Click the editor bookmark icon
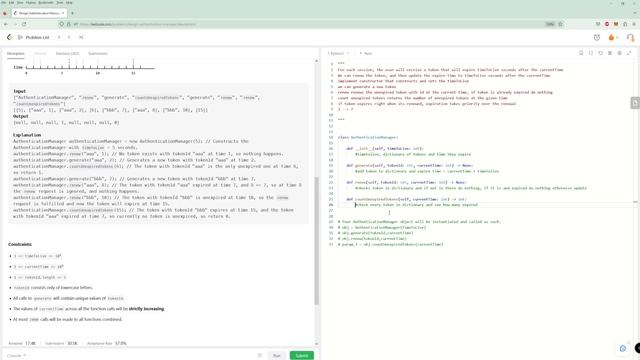Viewport: 640px width, 360px height. point(581,53)
